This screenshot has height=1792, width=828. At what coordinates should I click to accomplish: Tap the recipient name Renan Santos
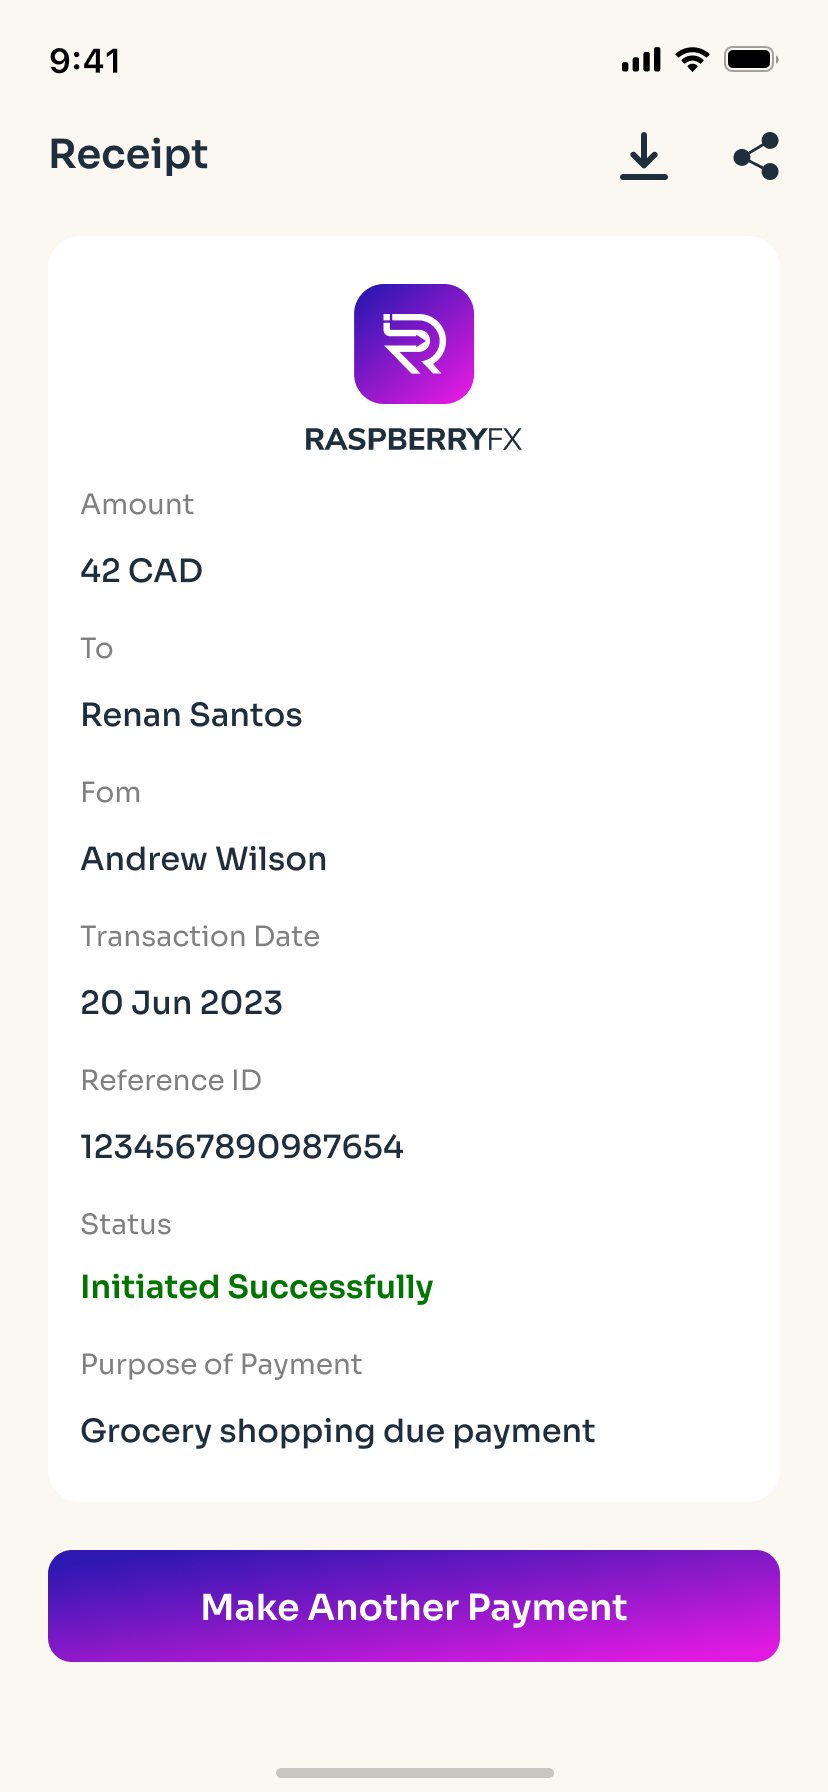click(192, 715)
